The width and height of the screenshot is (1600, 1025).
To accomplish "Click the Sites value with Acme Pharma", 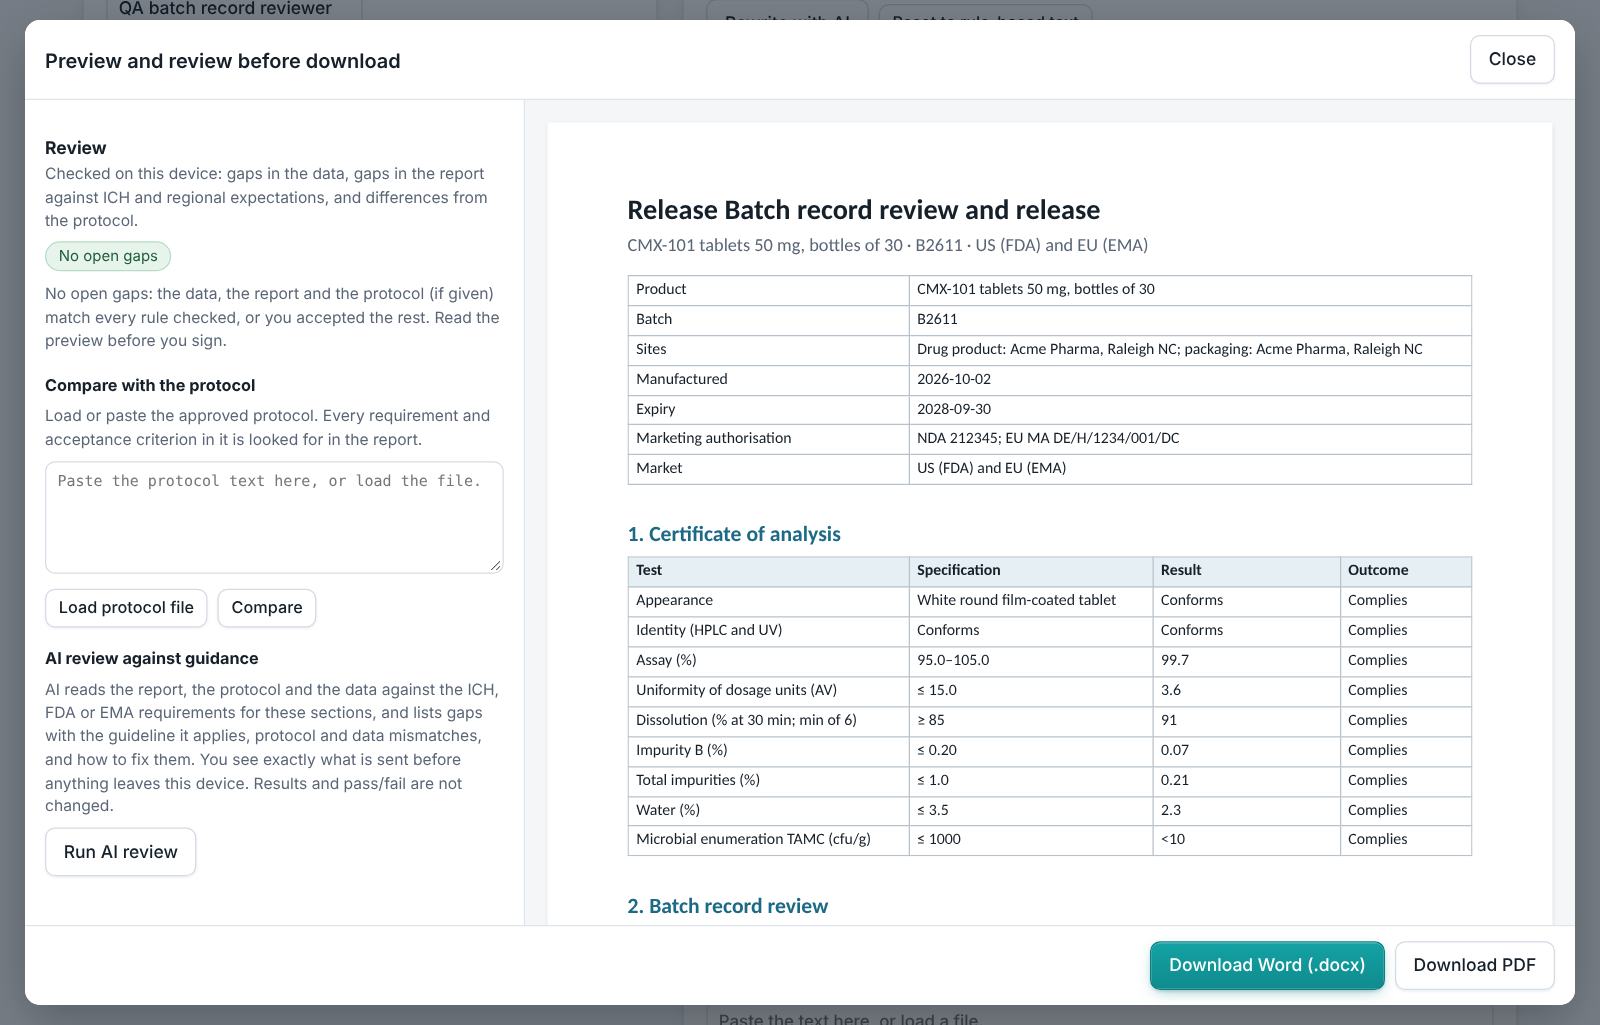I will tap(1169, 349).
